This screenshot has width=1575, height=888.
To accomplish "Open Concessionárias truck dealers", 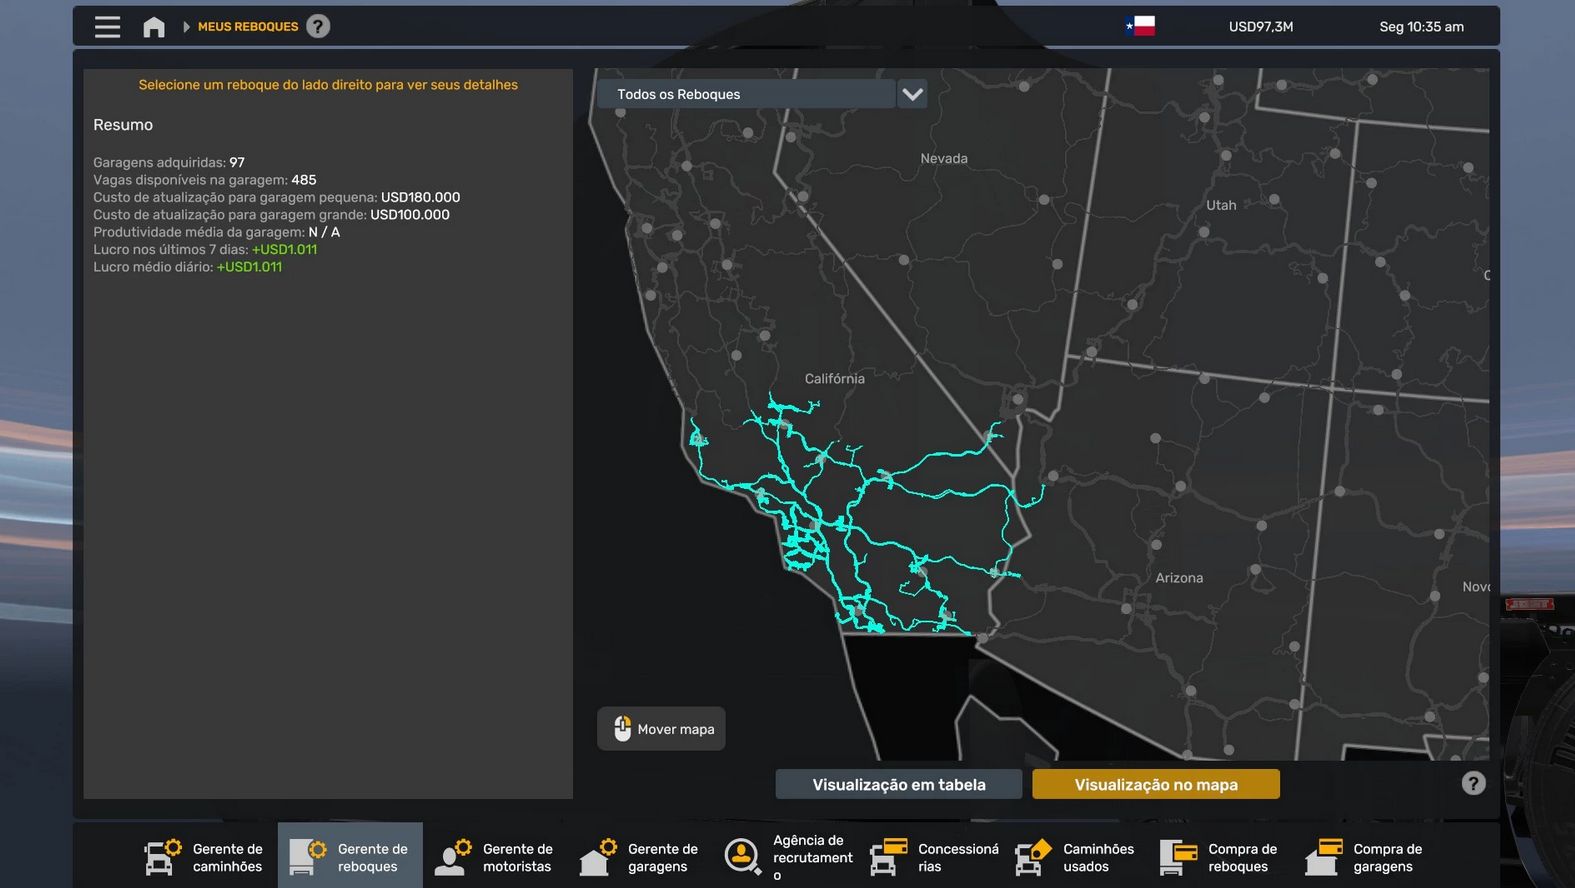I will (932, 857).
